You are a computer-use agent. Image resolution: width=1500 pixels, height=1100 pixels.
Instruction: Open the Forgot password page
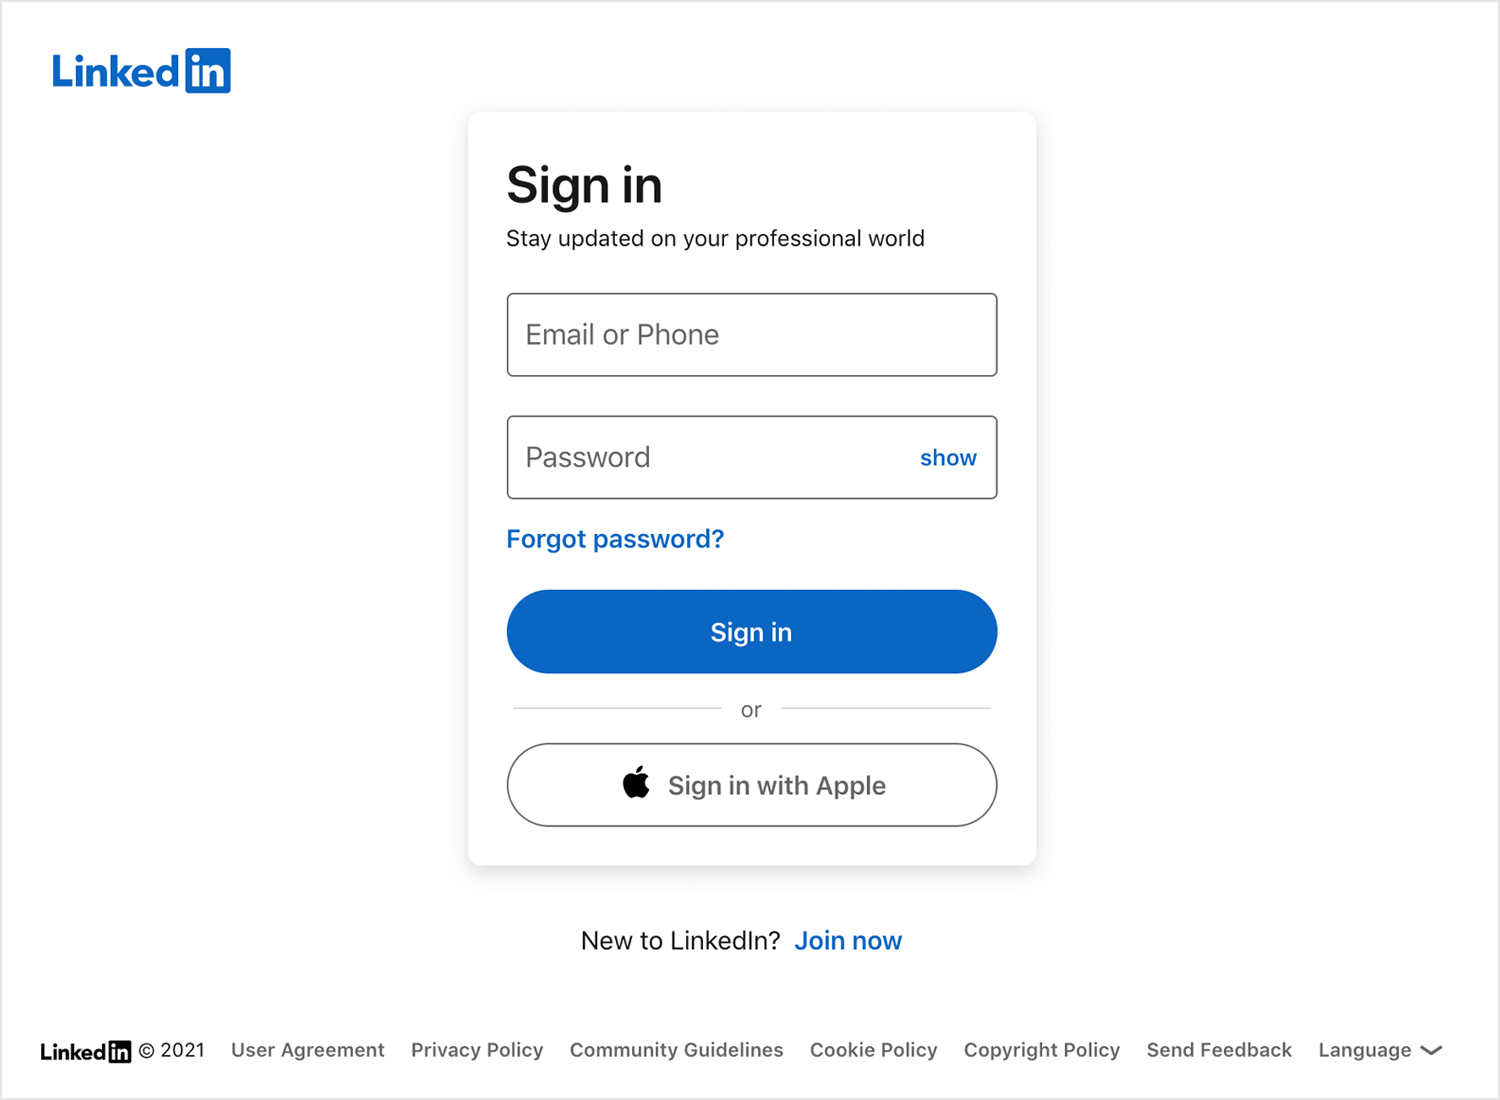615,539
